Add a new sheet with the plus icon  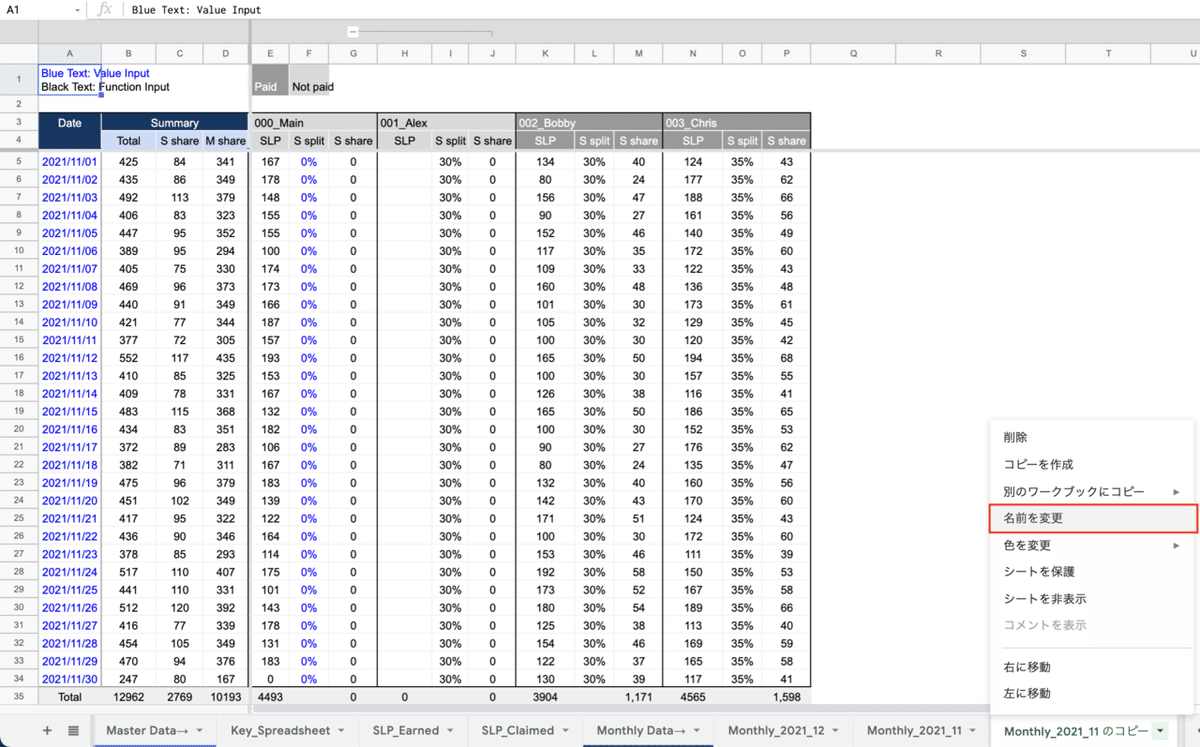coord(47,731)
